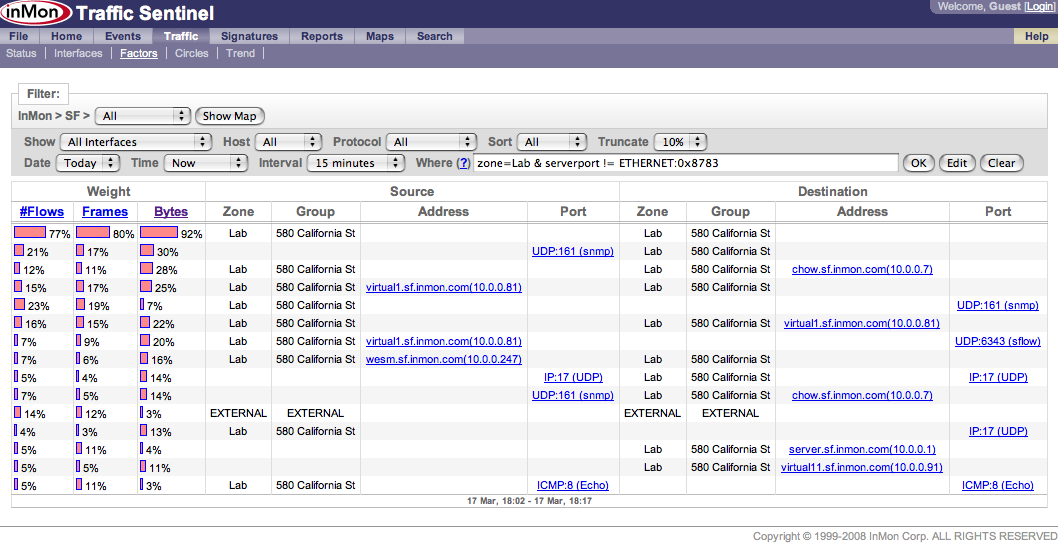Click the date range 17 Mar, 18:02 - 17 Mar, 18:17
The height and width of the screenshot is (545, 1058).
[x=530, y=501]
